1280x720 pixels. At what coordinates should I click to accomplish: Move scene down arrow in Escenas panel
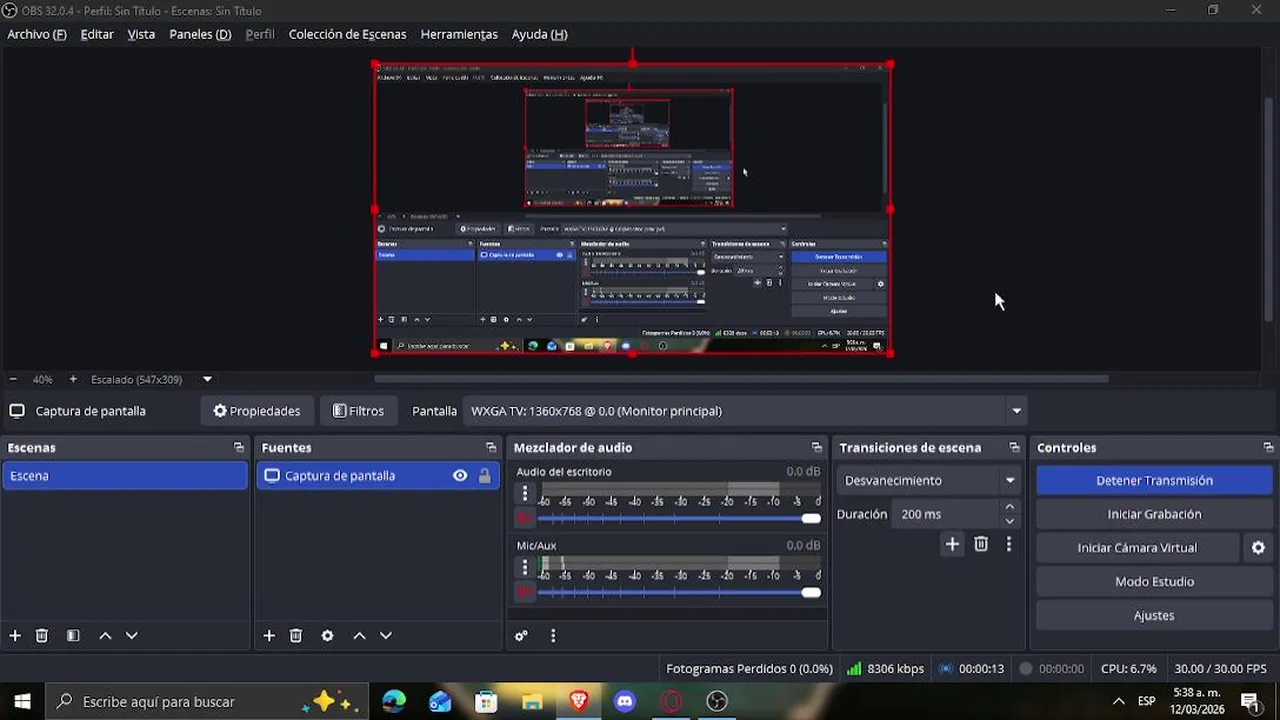(131, 636)
